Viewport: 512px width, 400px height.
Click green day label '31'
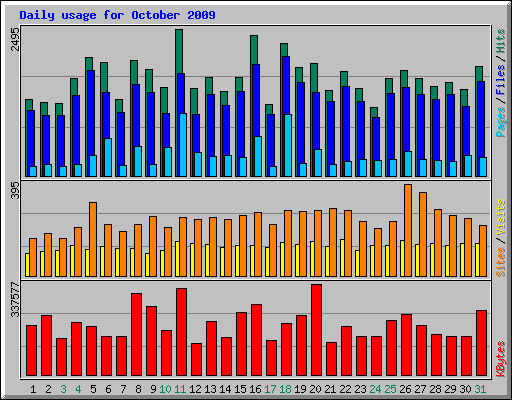480,389
